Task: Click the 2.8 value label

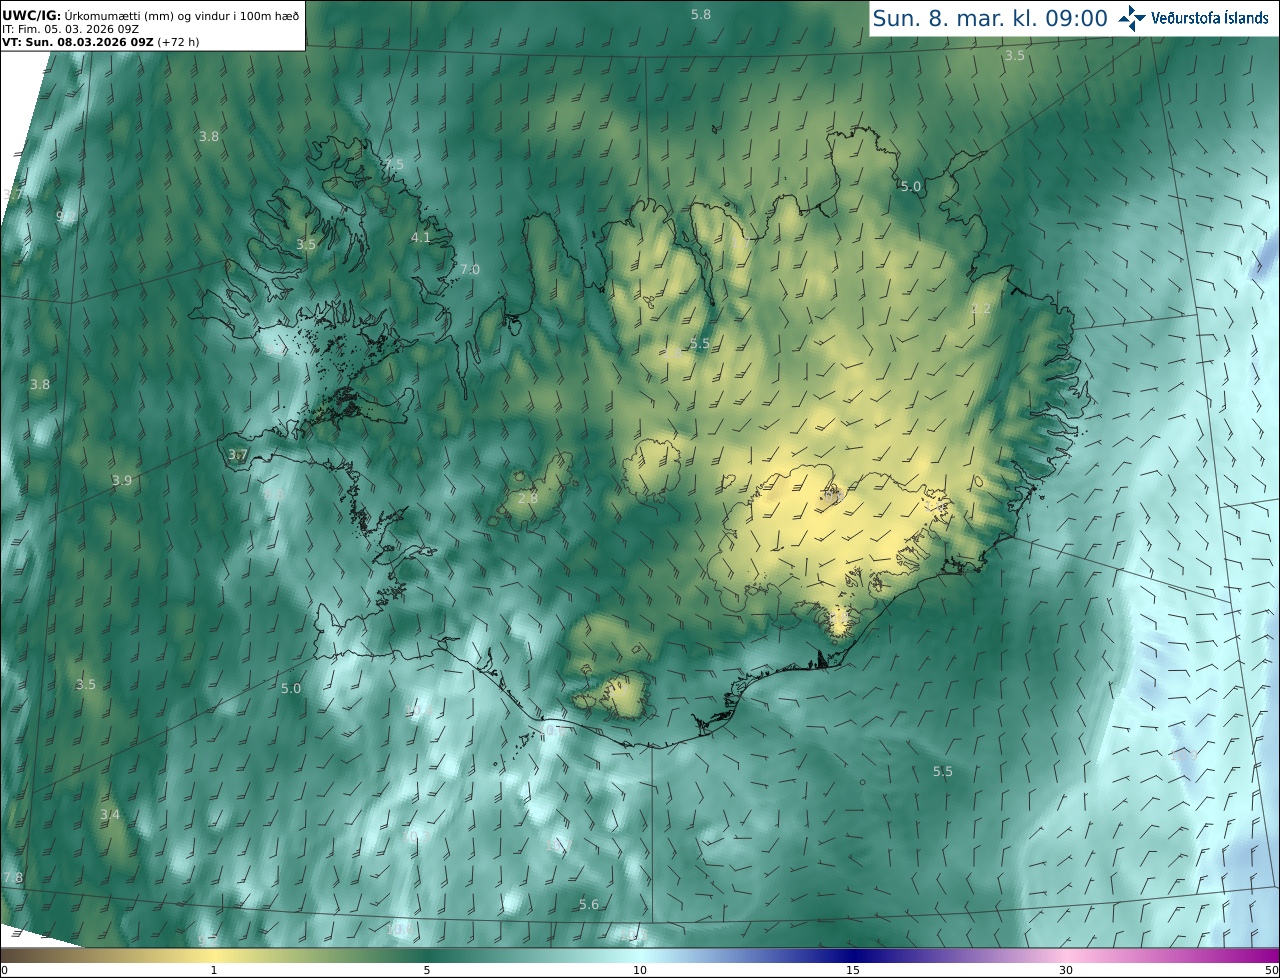Action: point(527,497)
